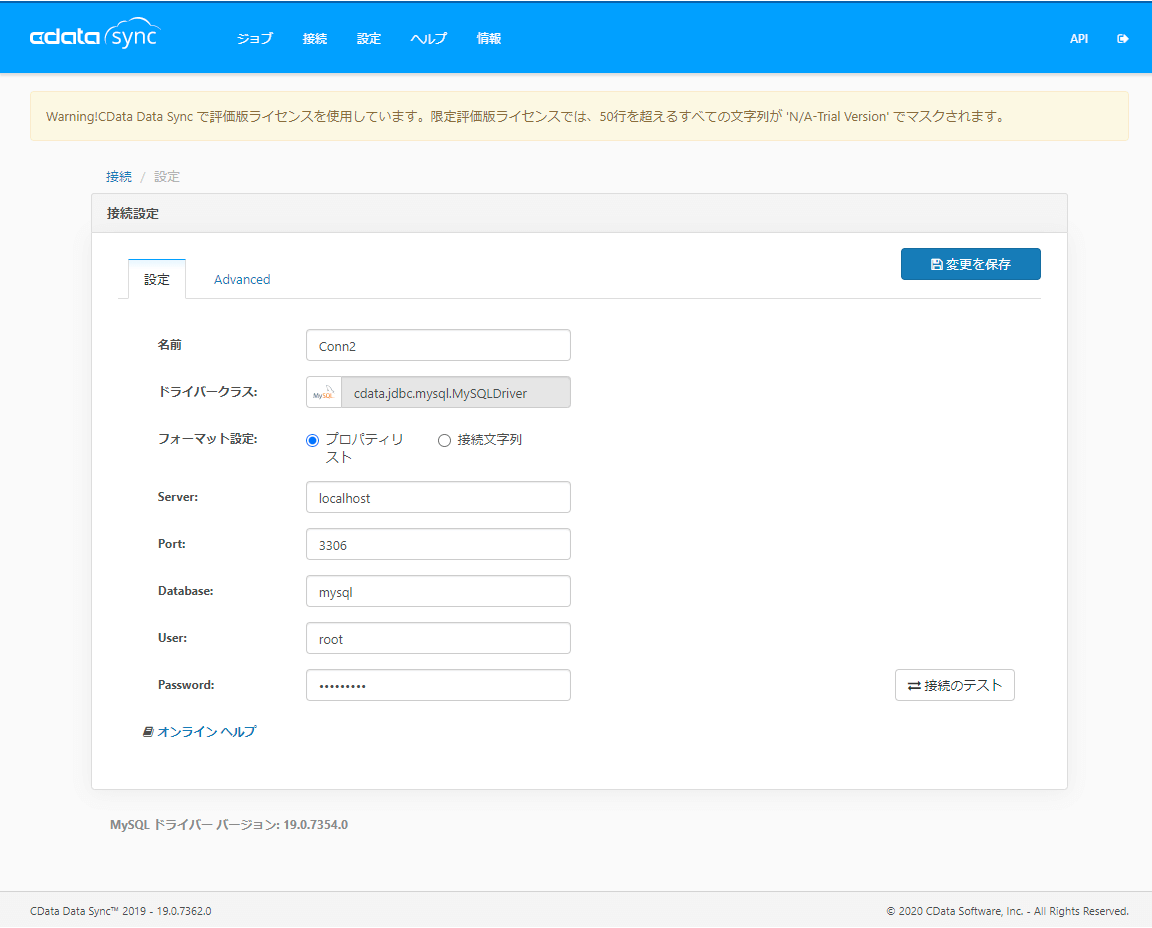Open the 接続 menu in navbar
This screenshot has height=928, width=1152.
click(315, 39)
